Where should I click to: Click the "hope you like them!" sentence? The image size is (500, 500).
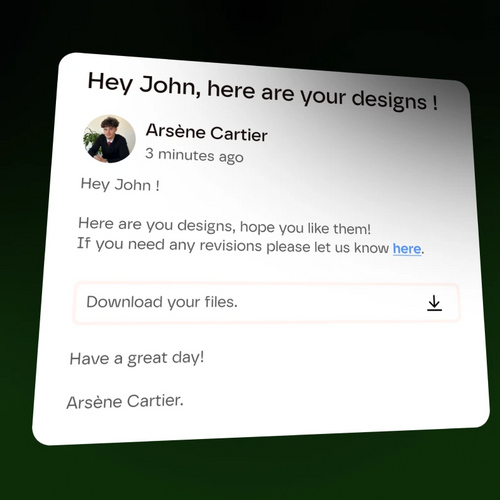pos(305,228)
